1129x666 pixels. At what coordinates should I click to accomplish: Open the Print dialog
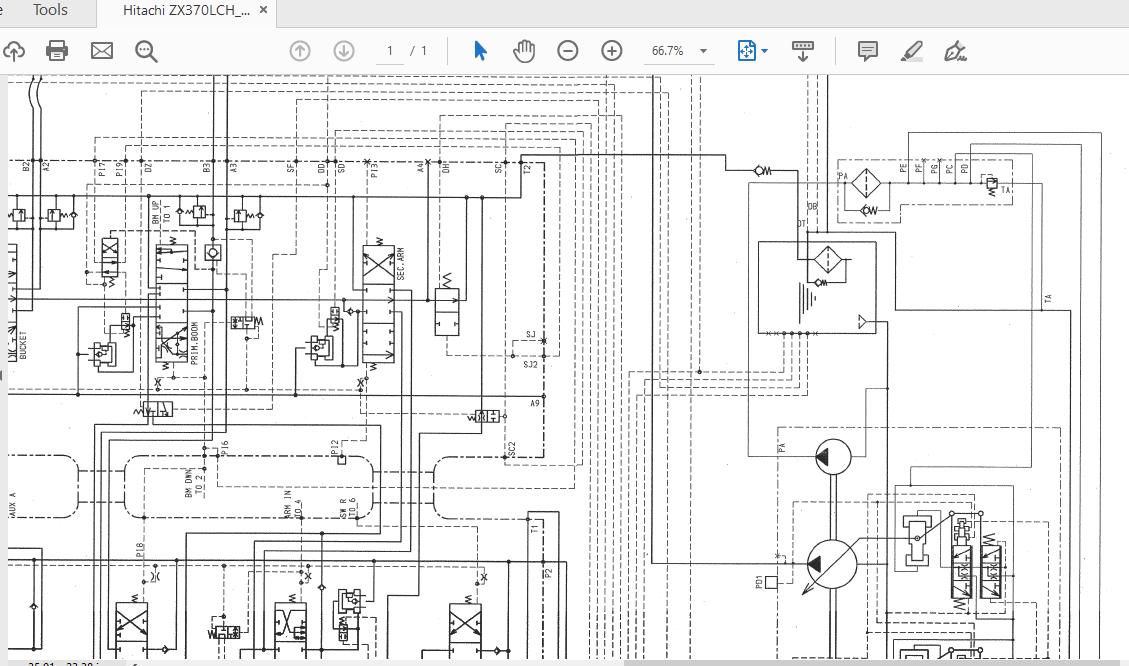[x=57, y=50]
